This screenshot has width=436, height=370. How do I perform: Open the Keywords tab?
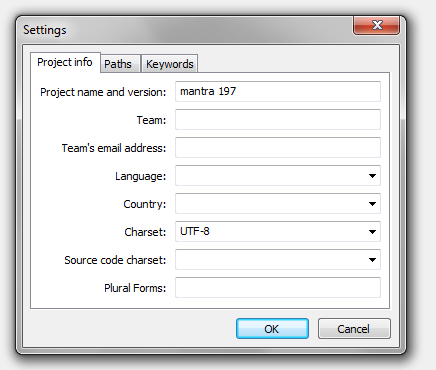(170, 64)
